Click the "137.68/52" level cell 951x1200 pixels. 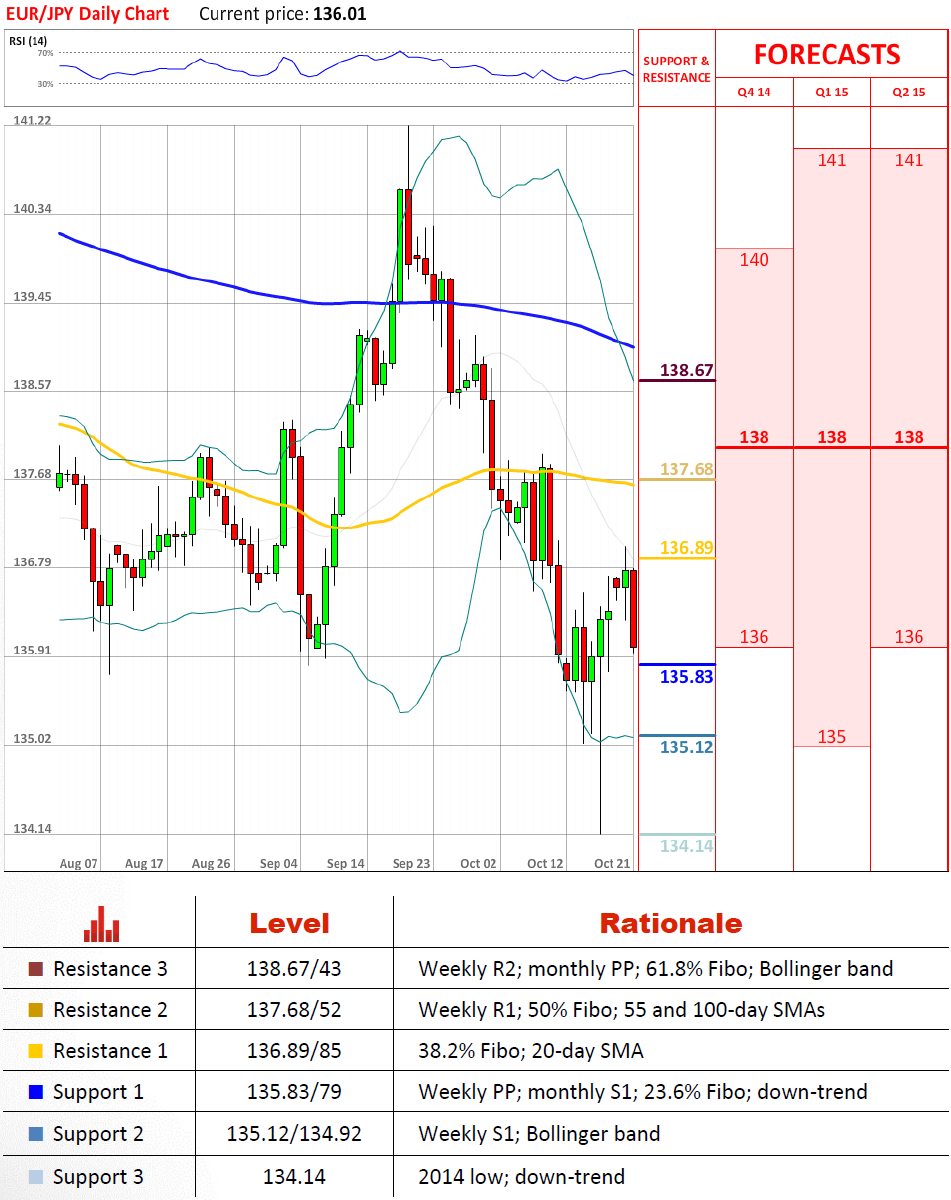coord(294,1010)
